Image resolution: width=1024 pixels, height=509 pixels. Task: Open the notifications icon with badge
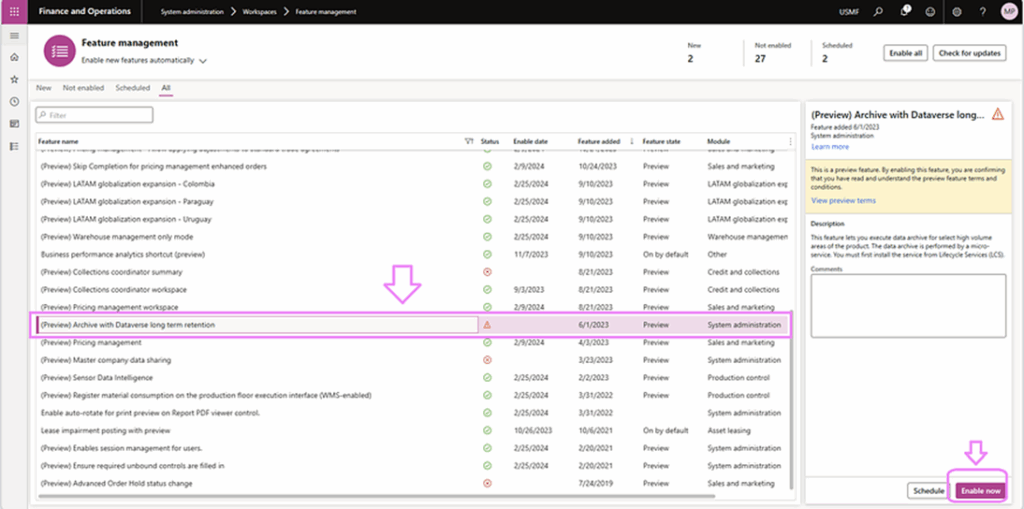pyautogui.click(x=904, y=11)
